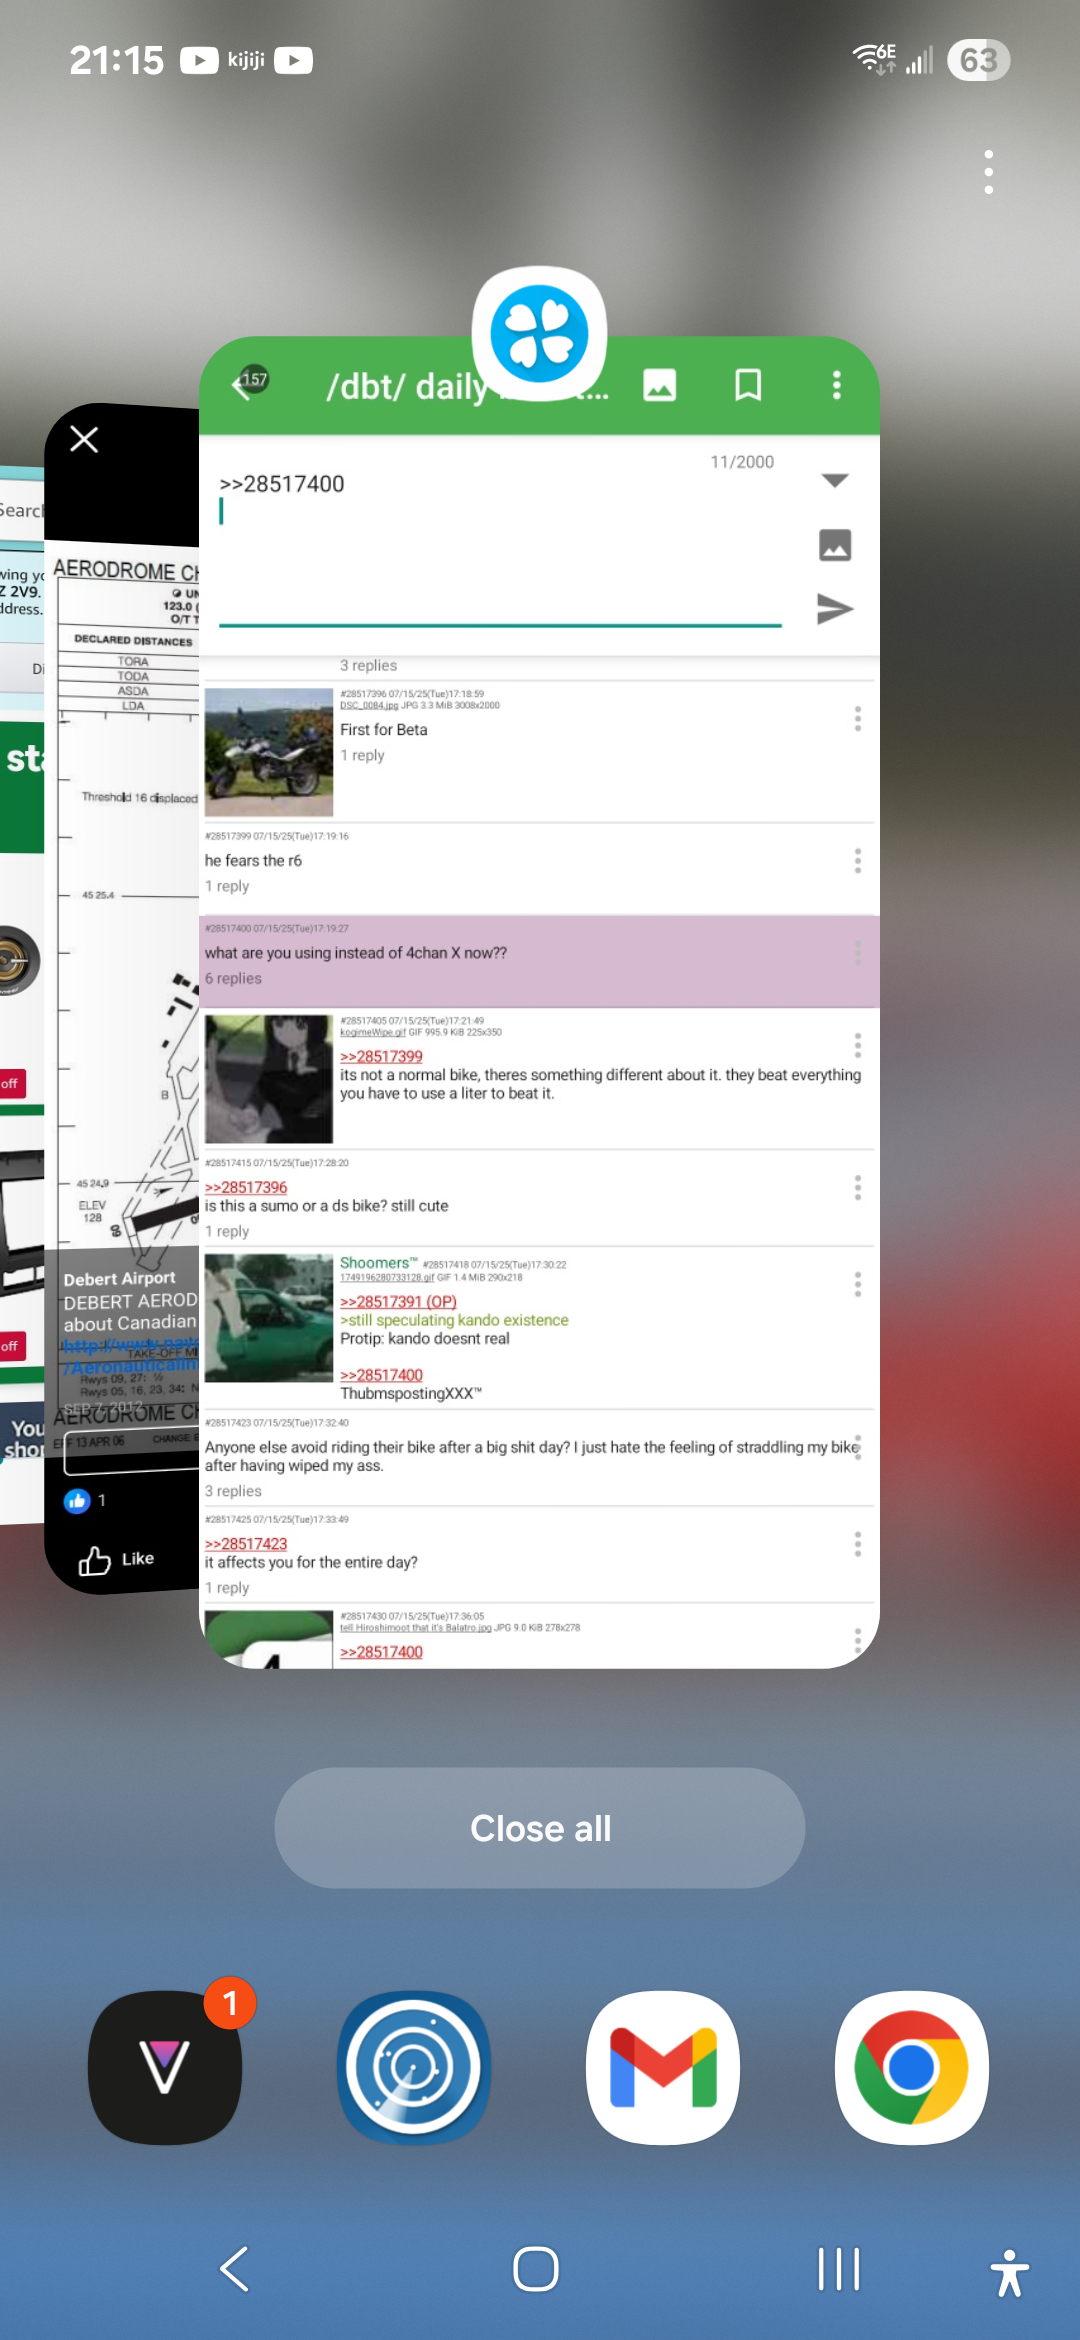The height and width of the screenshot is (2340, 1080).
Task: Send the reply with the arrow icon
Action: (835, 608)
